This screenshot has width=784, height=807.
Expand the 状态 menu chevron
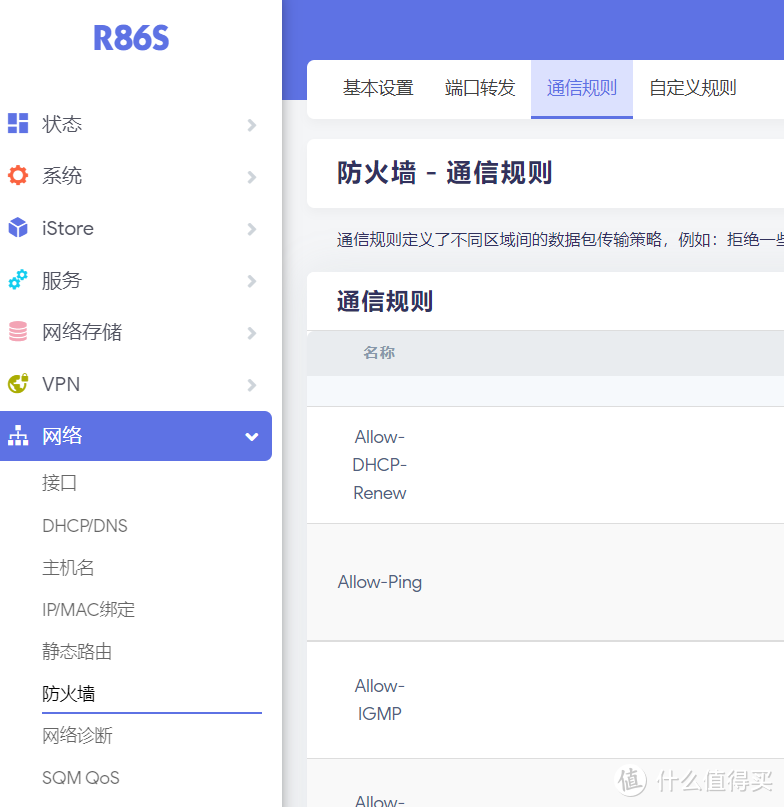(x=251, y=125)
